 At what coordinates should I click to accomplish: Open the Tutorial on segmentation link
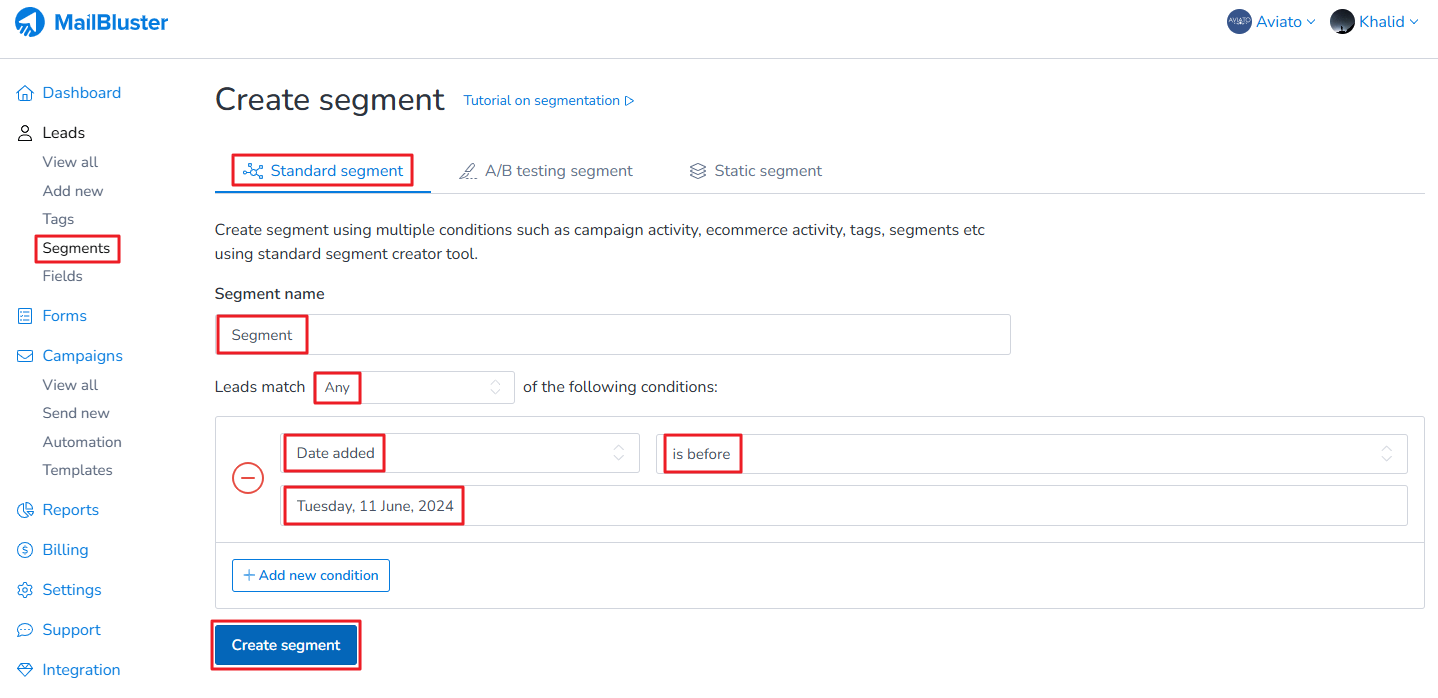[x=549, y=101]
